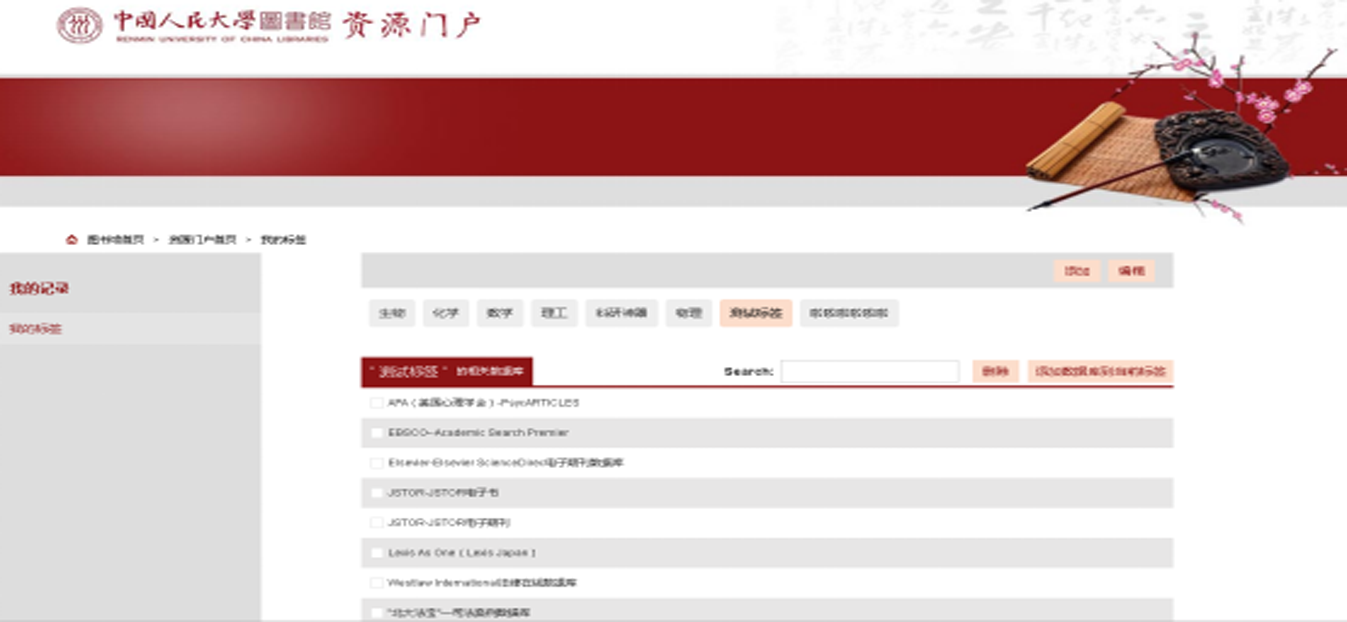
Task: Click the home icon in the breadcrumb
Action: pyautogui.click(x=71, y=240)
